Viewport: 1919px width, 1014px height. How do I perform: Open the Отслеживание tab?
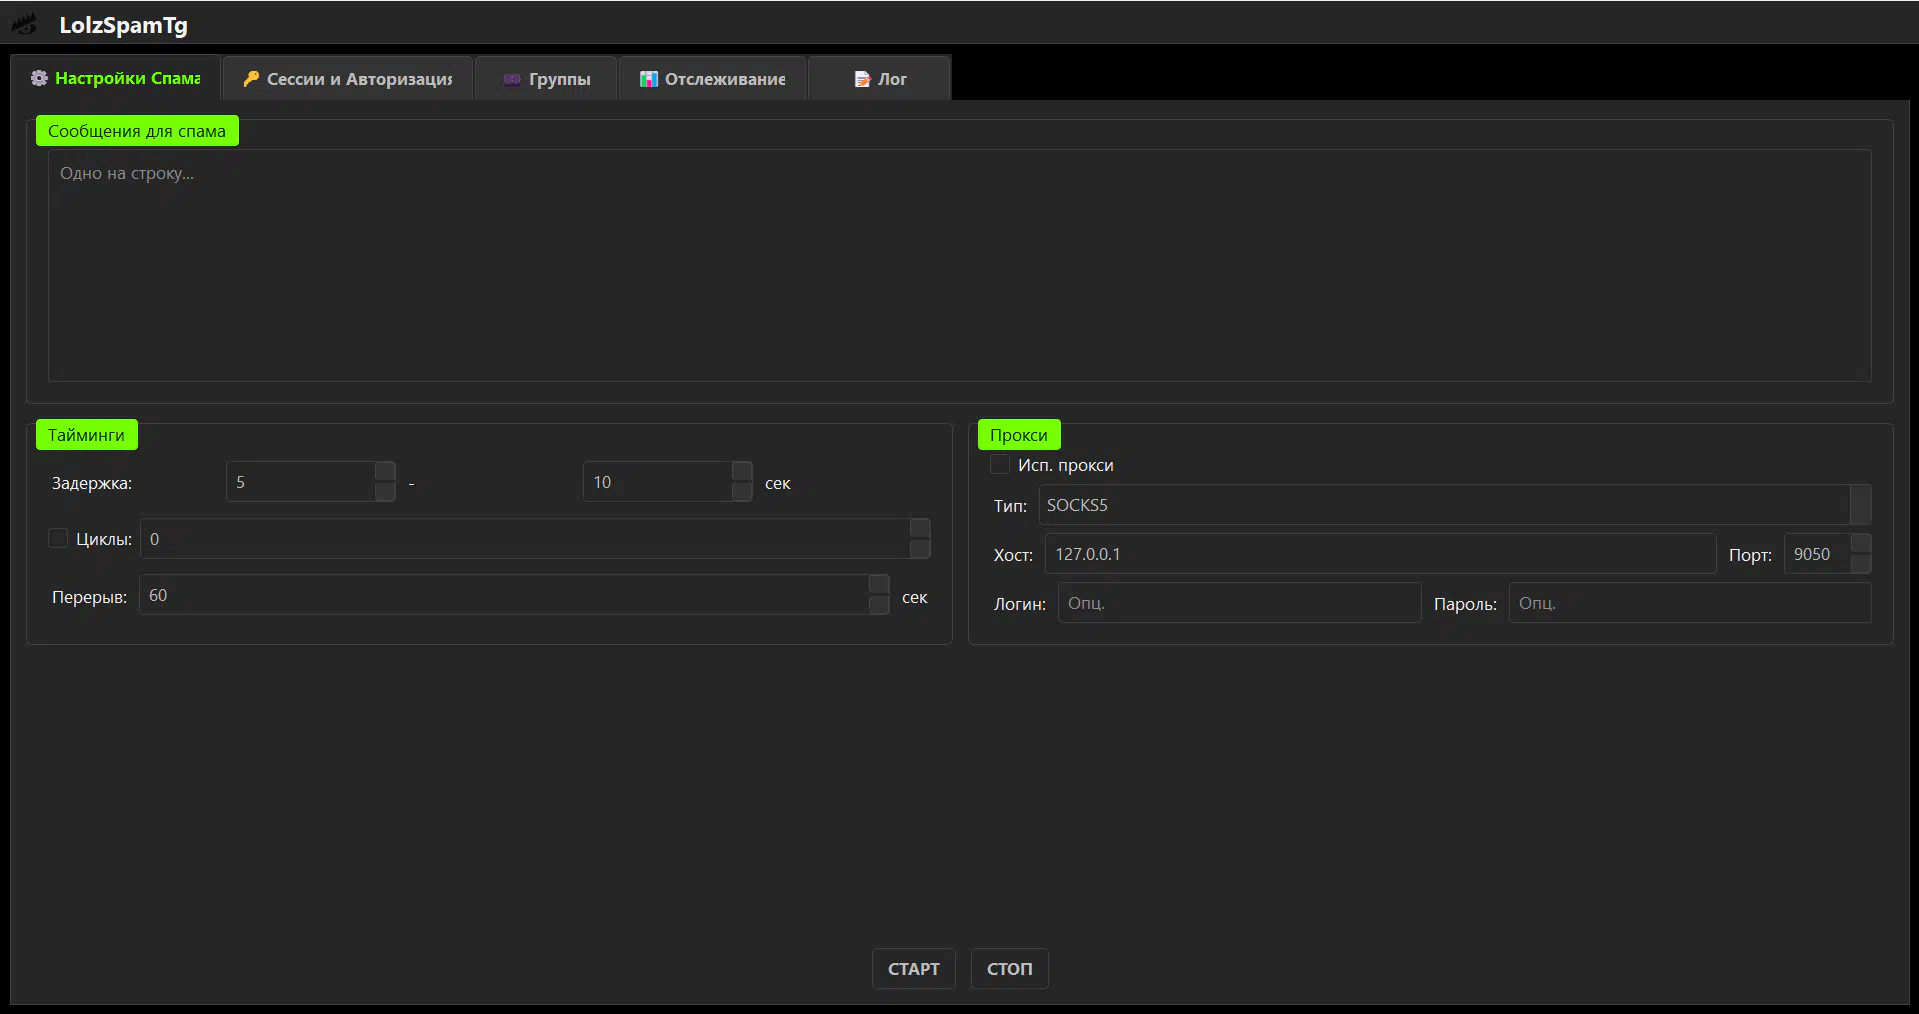tap(713, 79)
